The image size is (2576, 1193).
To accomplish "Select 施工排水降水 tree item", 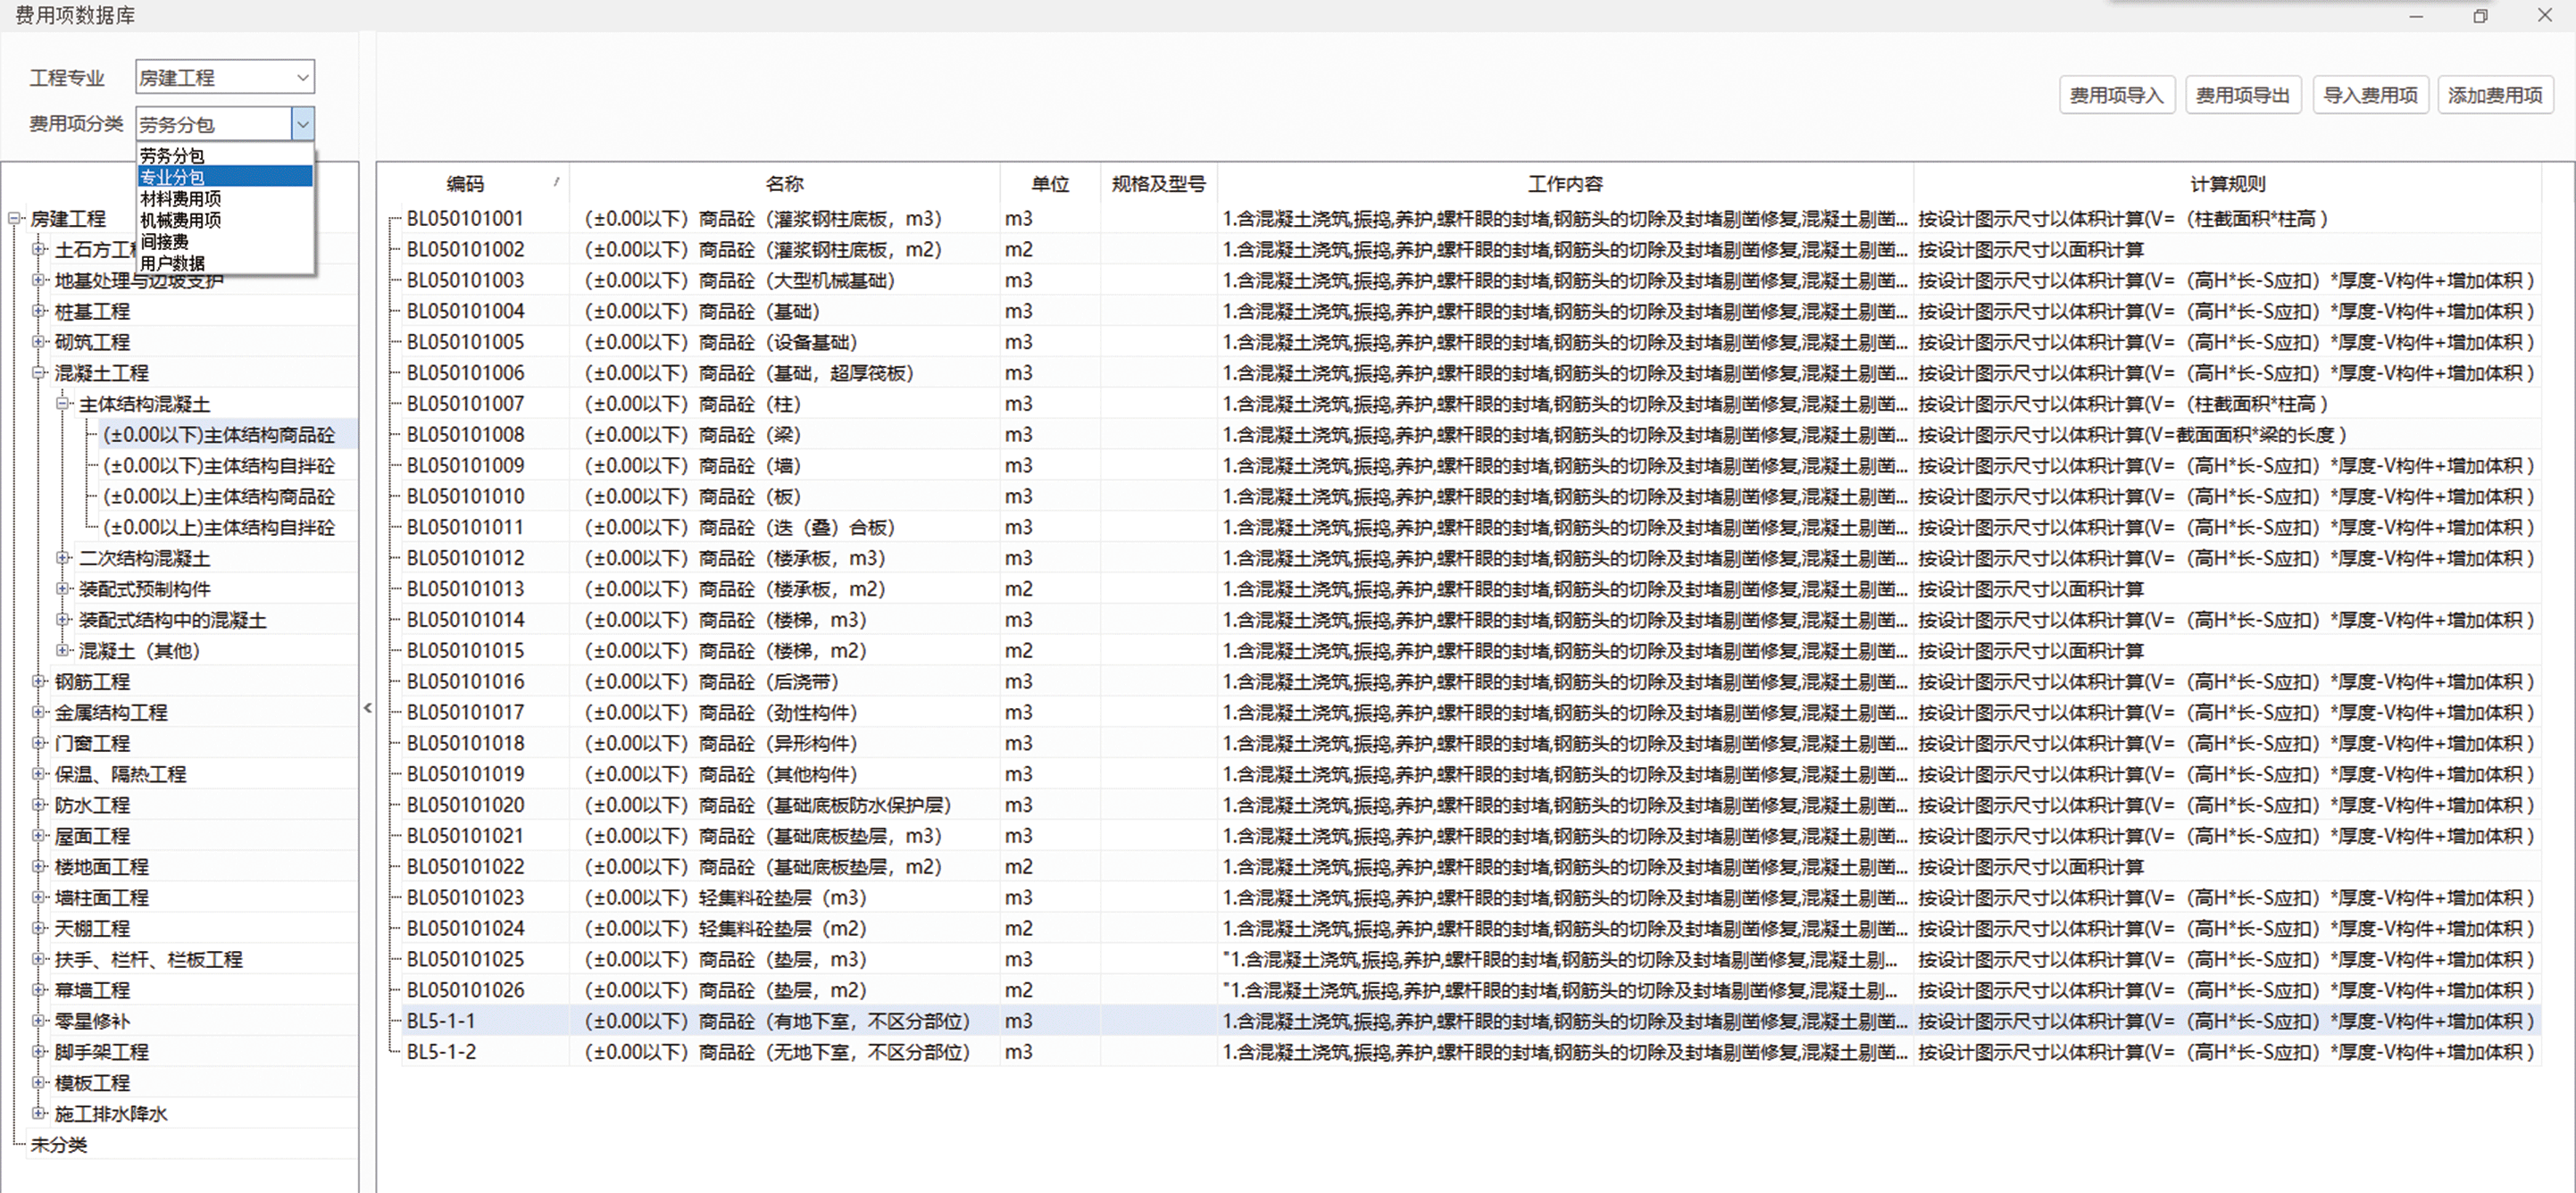I will point(111,1114).
